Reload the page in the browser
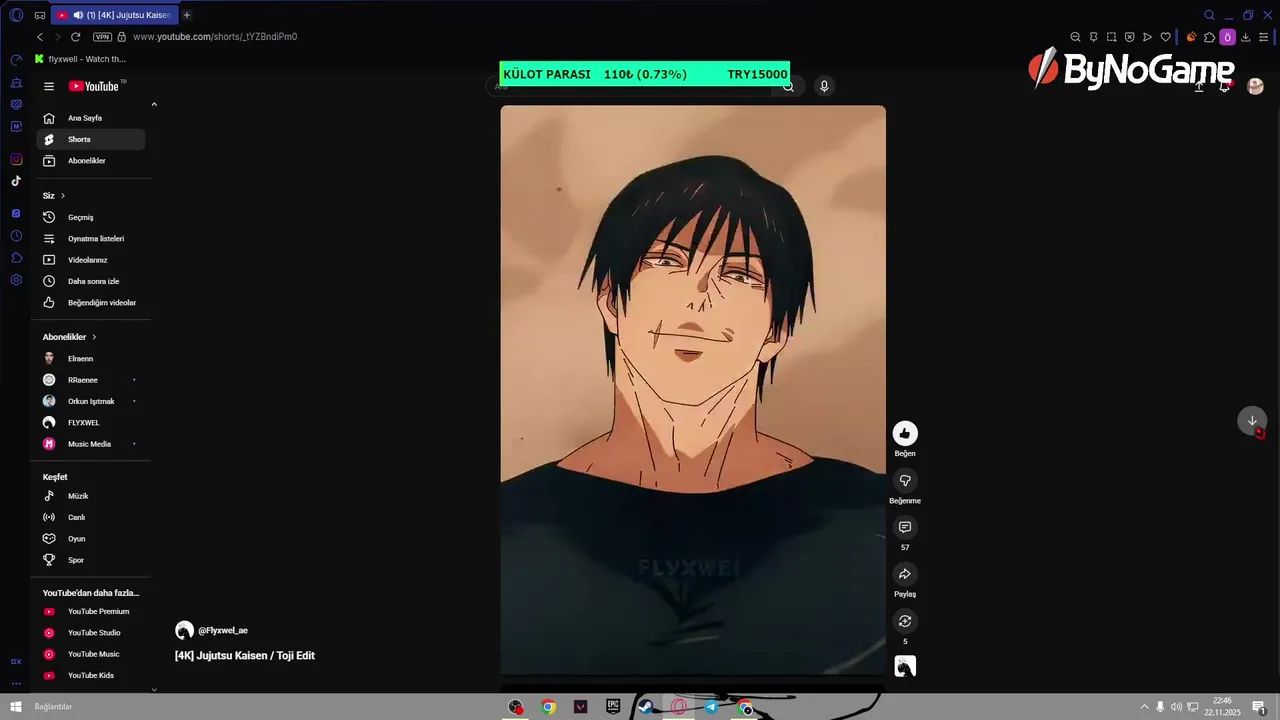The image size is (1280, 720). tap(75, 37)
